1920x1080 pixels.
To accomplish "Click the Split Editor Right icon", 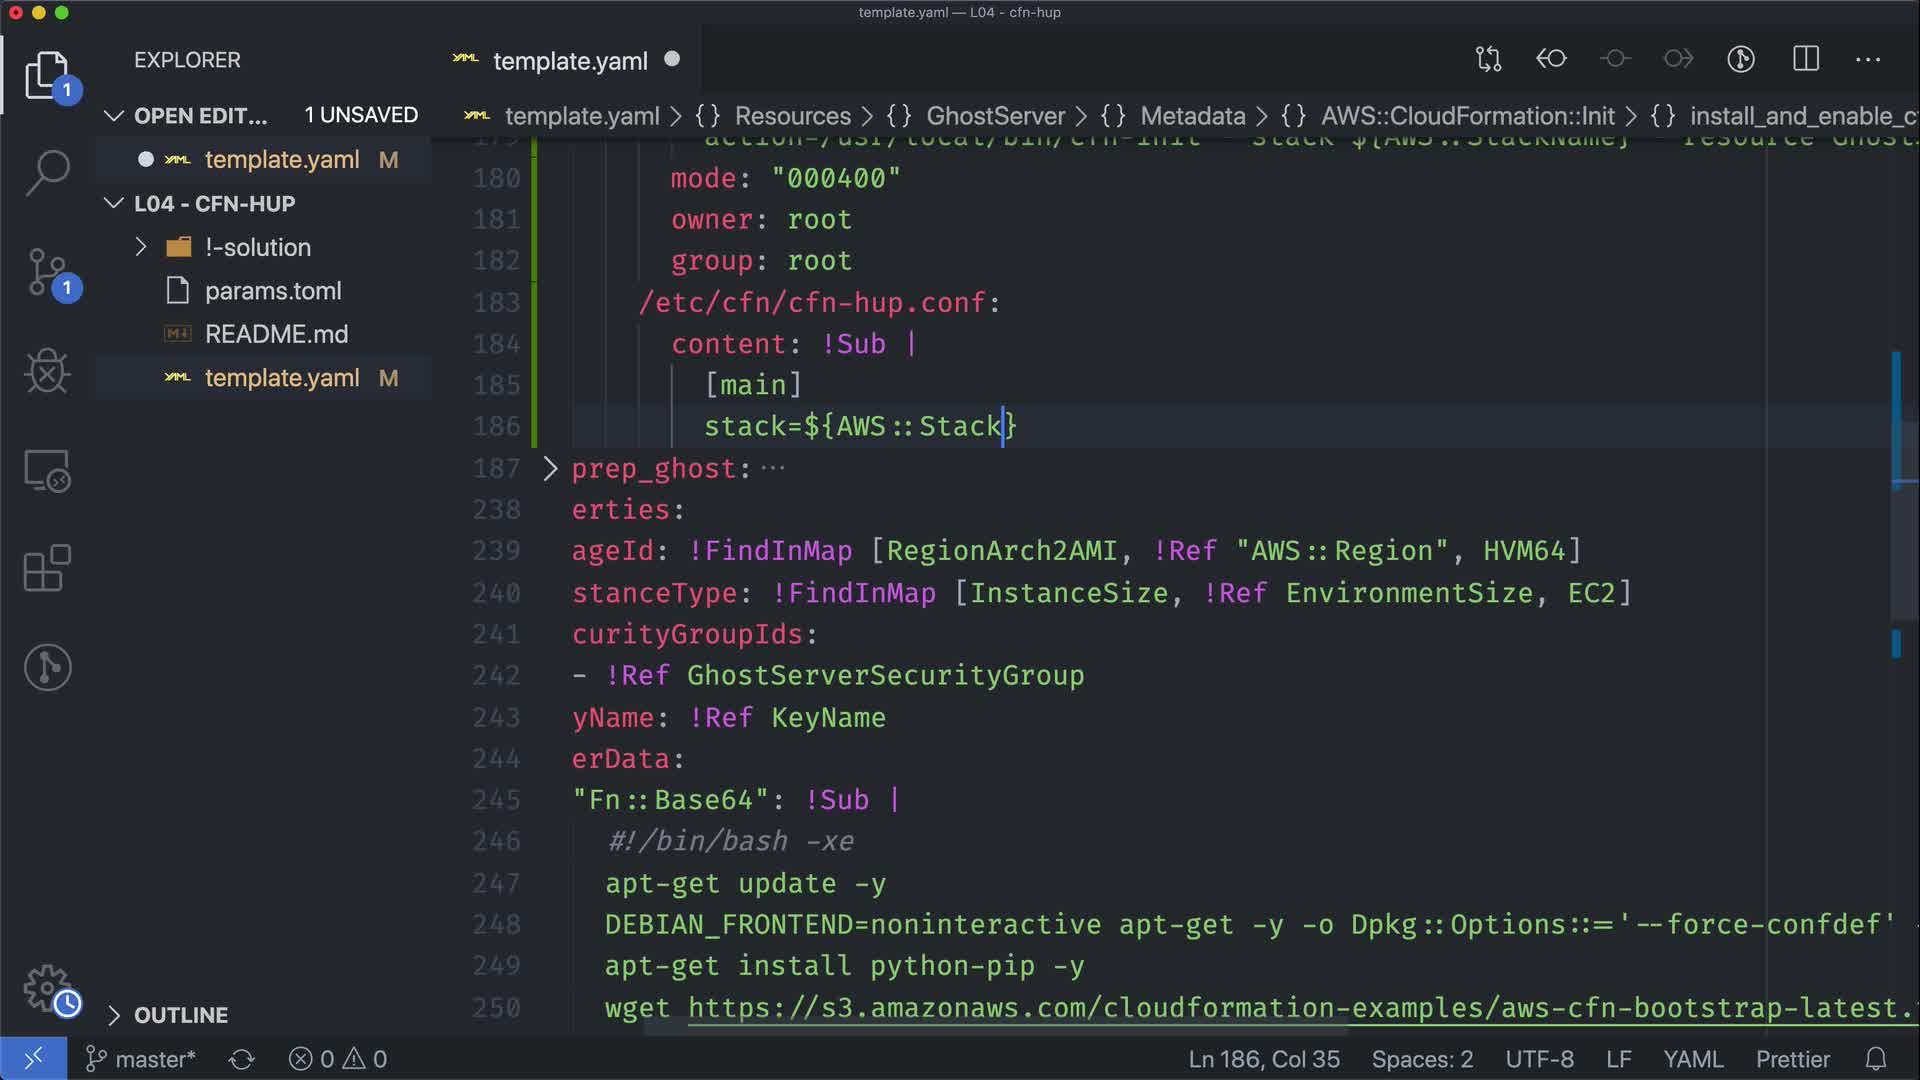I will (1806, 59).
